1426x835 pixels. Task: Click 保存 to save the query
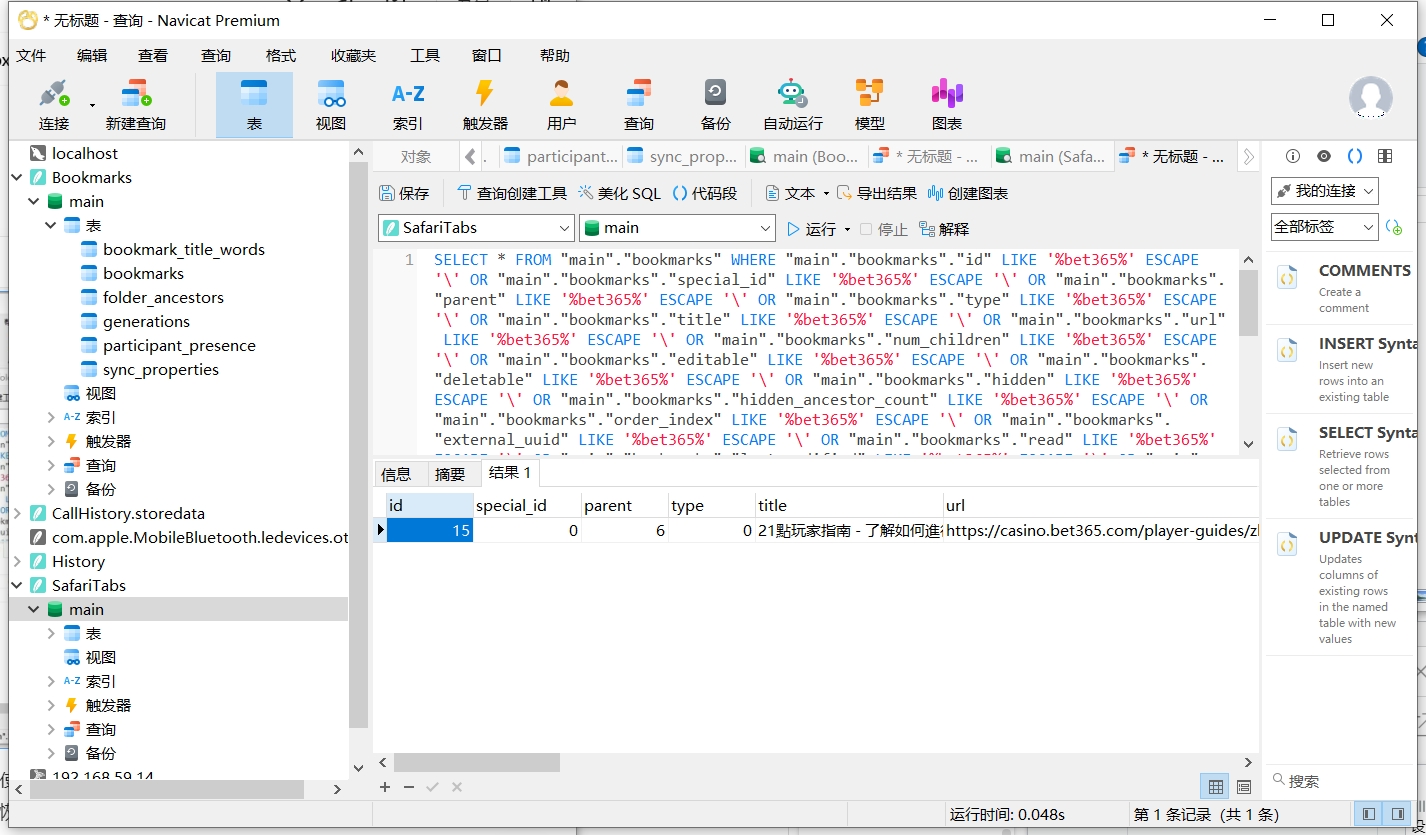tap(404, 193)
